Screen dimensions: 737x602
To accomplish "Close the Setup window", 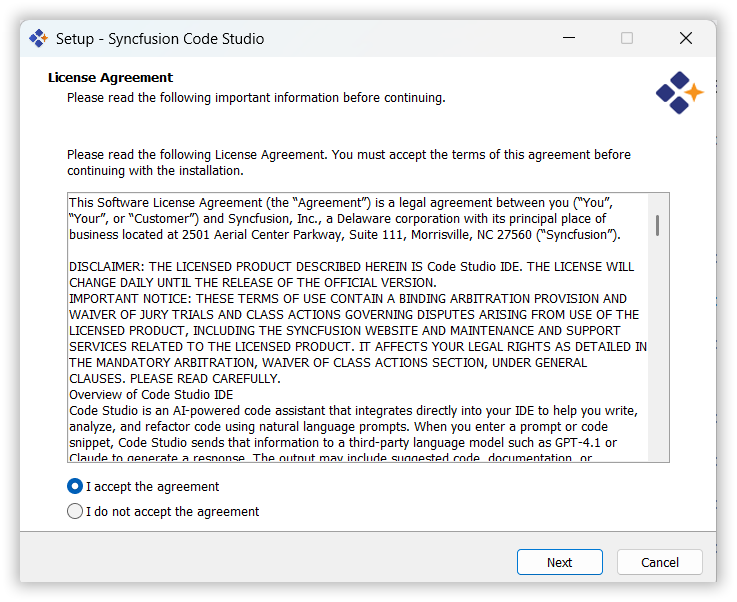I will click(x=686, y=38).
